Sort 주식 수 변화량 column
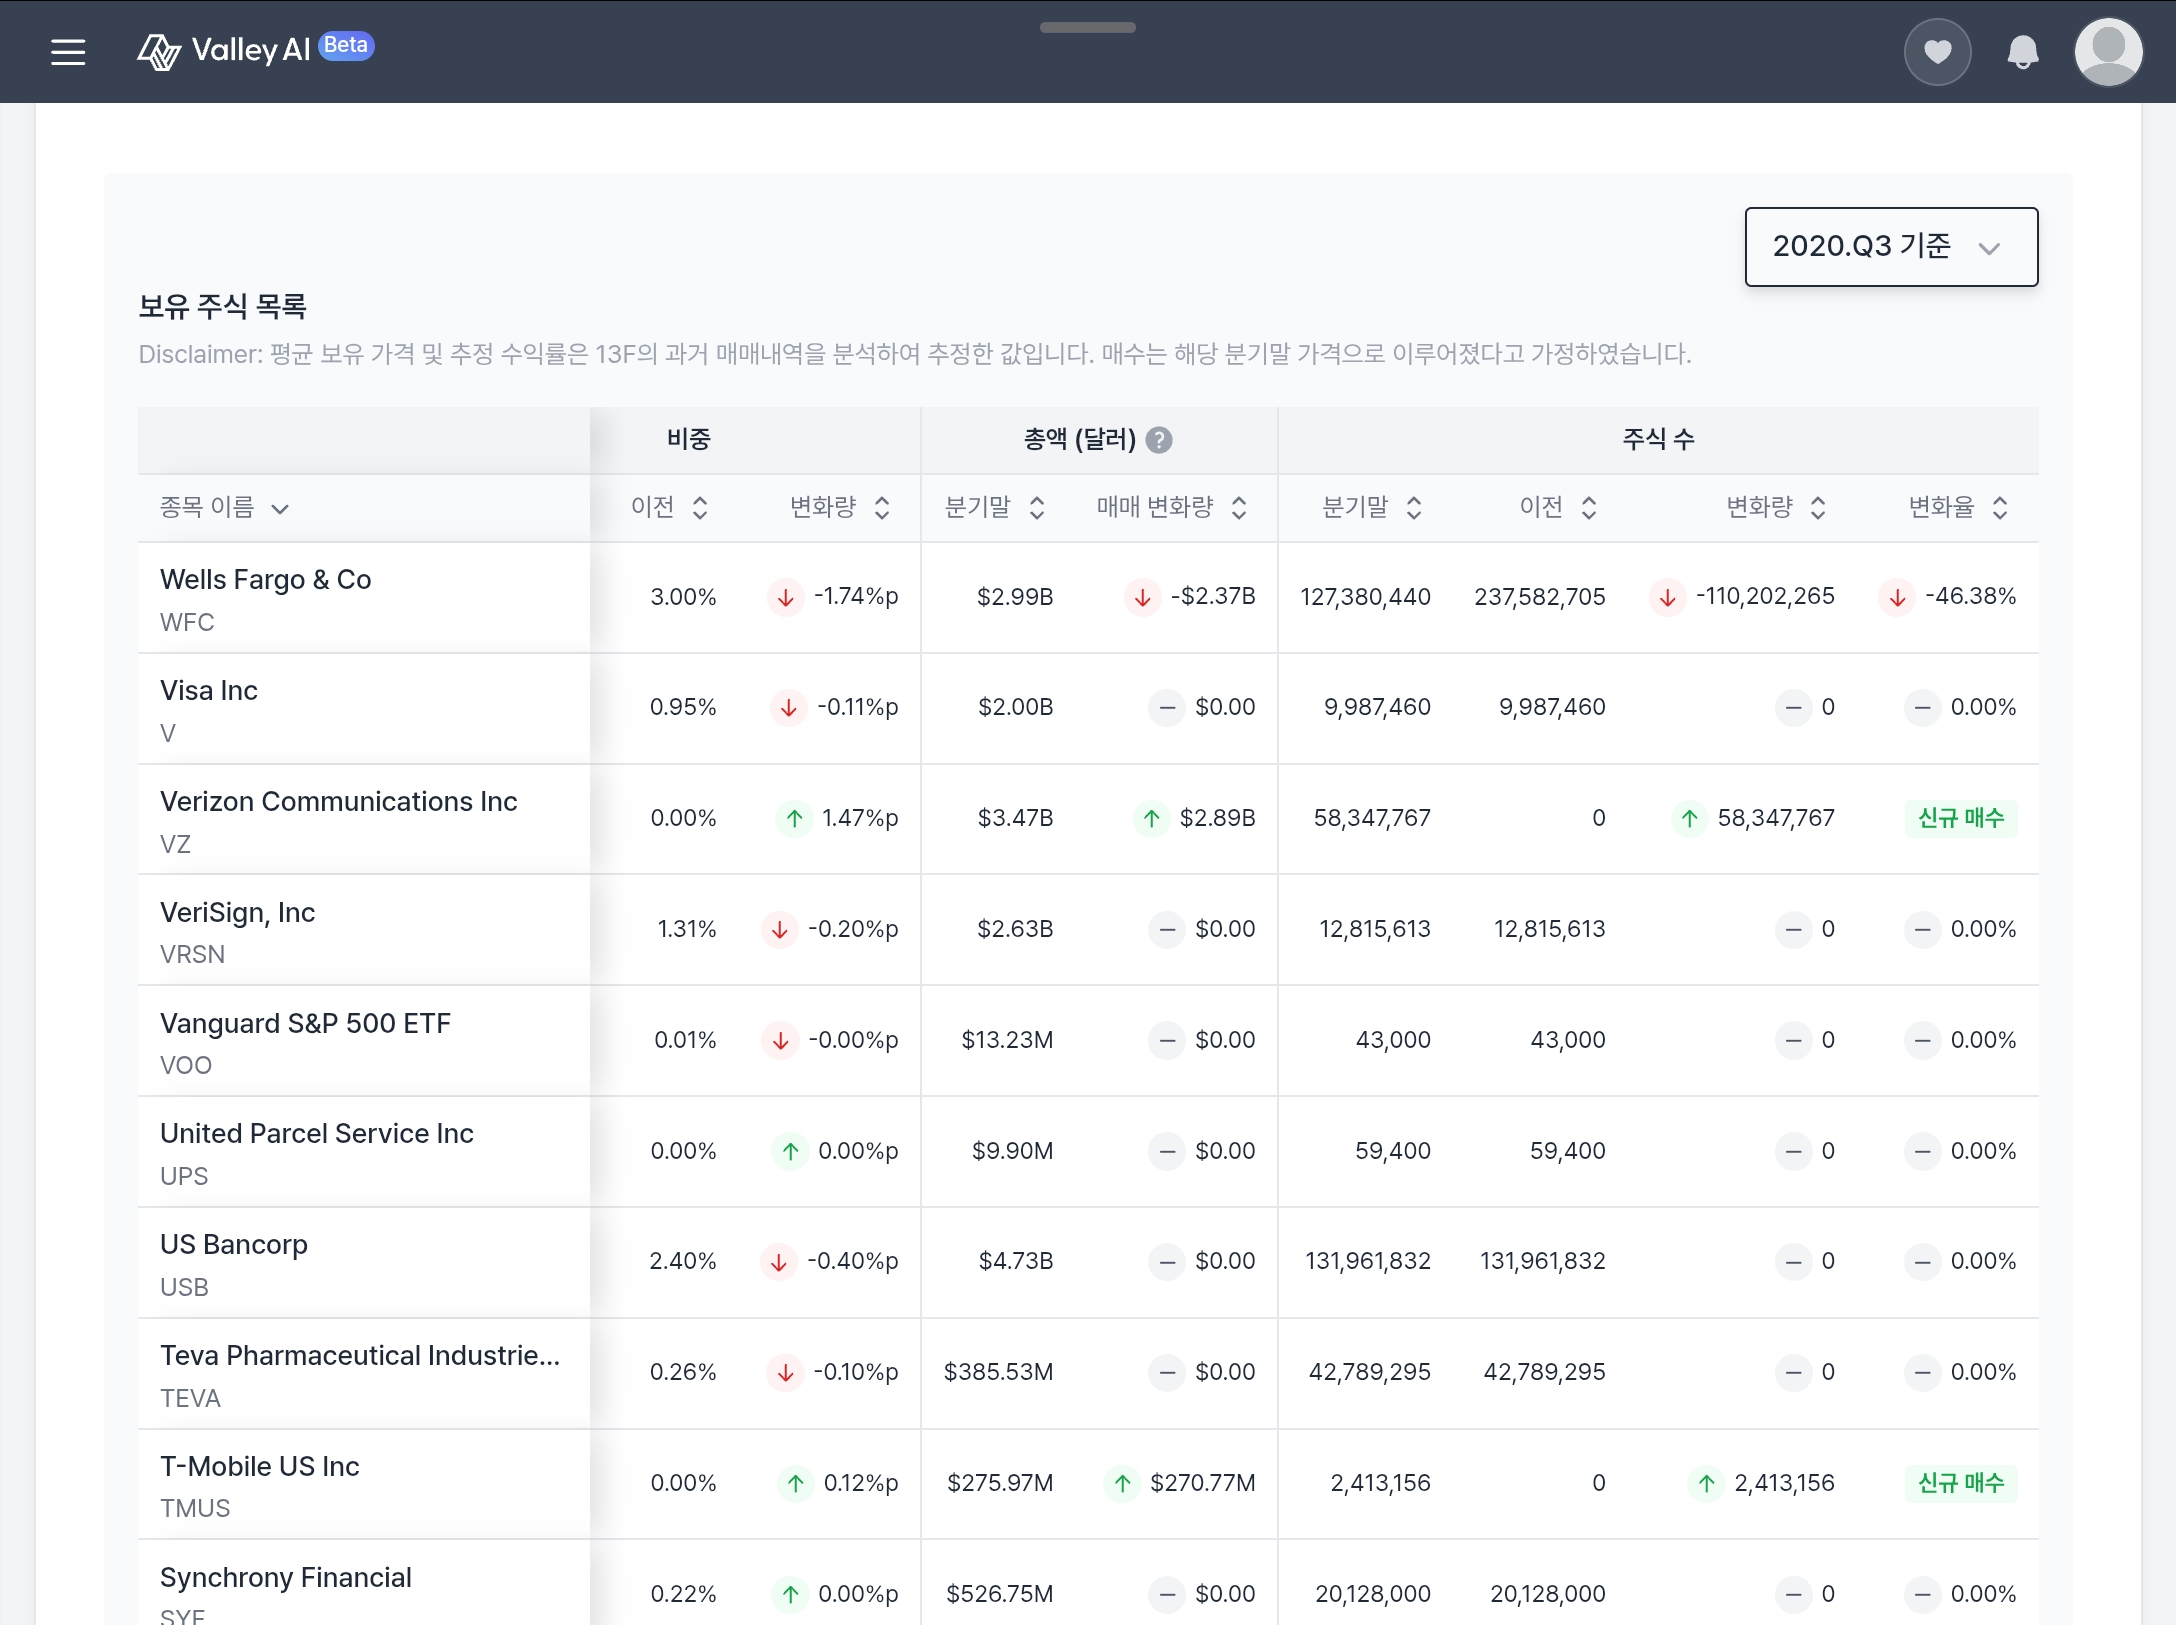 pyautogui.click(x=1777, y=508)
